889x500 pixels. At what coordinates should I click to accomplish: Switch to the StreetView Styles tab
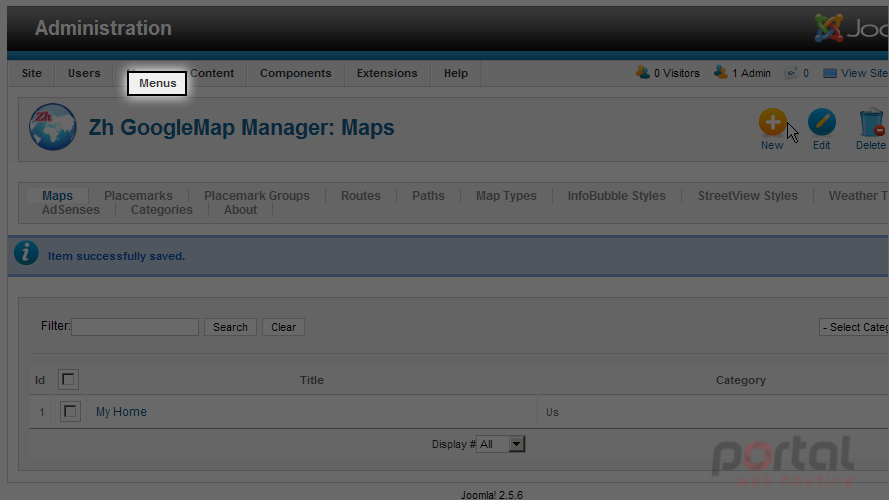pyautogui.click(x=747, y=196)
